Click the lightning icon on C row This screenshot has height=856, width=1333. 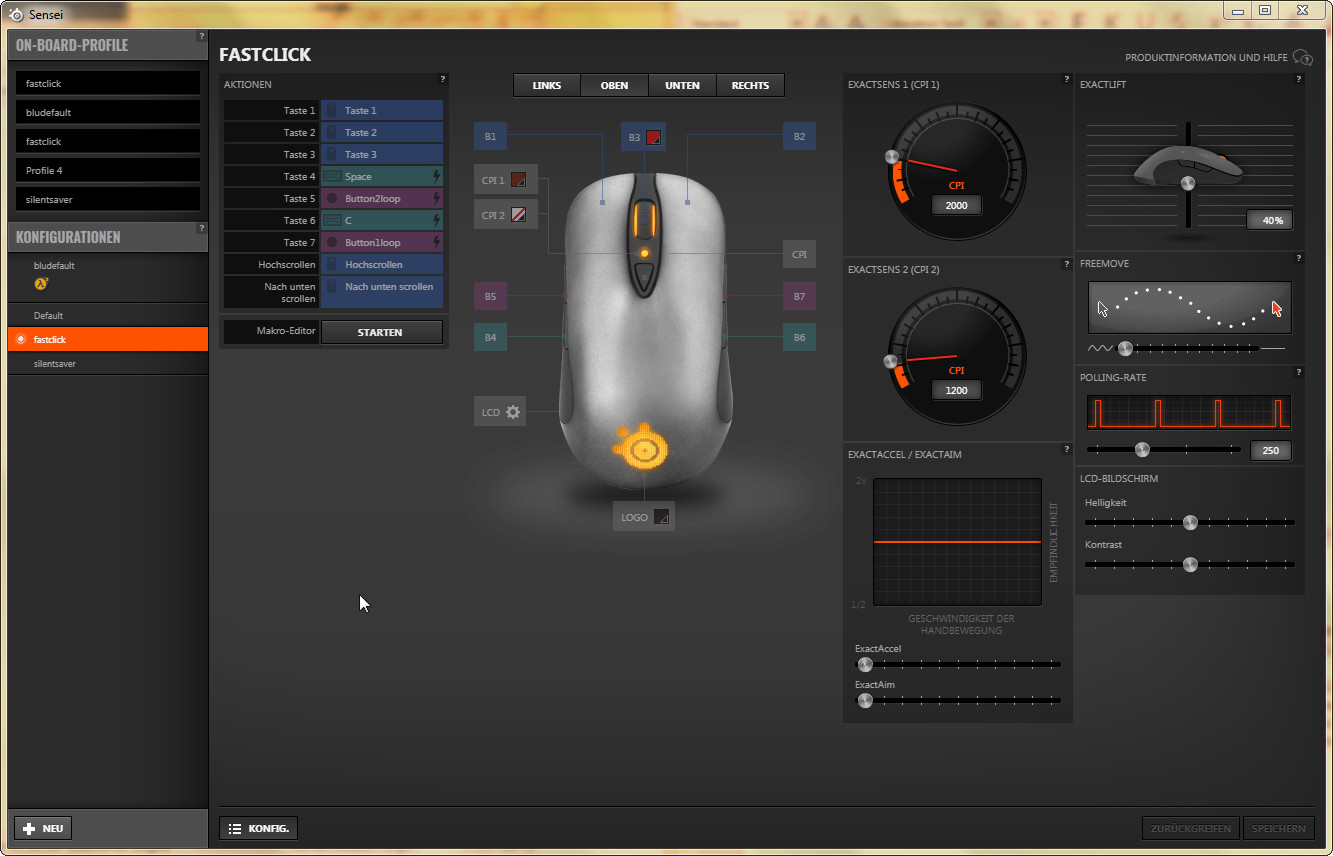pos(436,220)
